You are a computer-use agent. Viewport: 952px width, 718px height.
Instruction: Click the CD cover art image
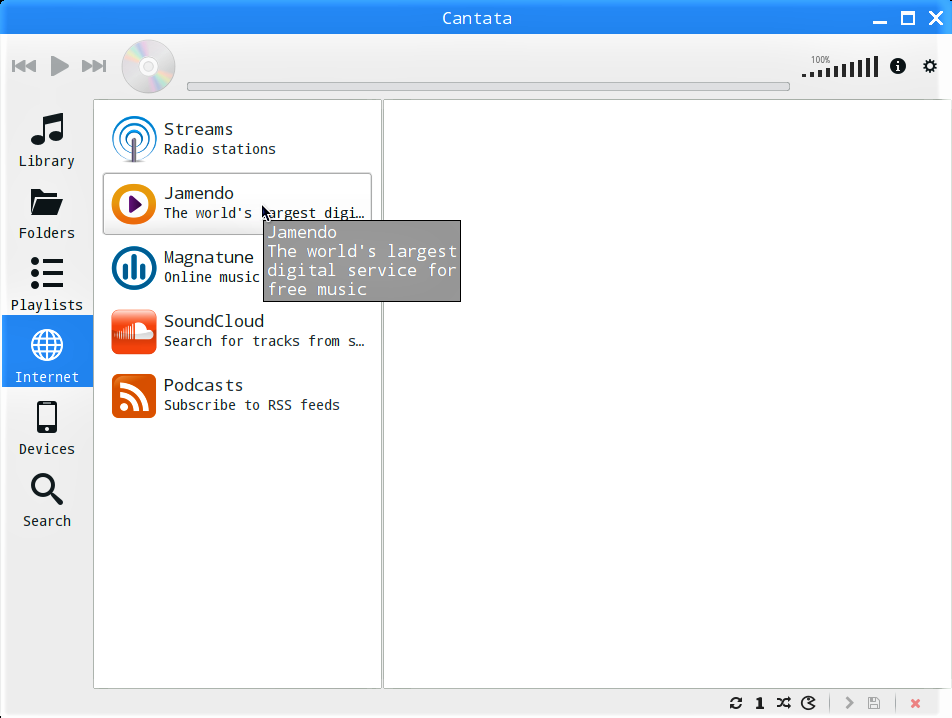[148, 66]
